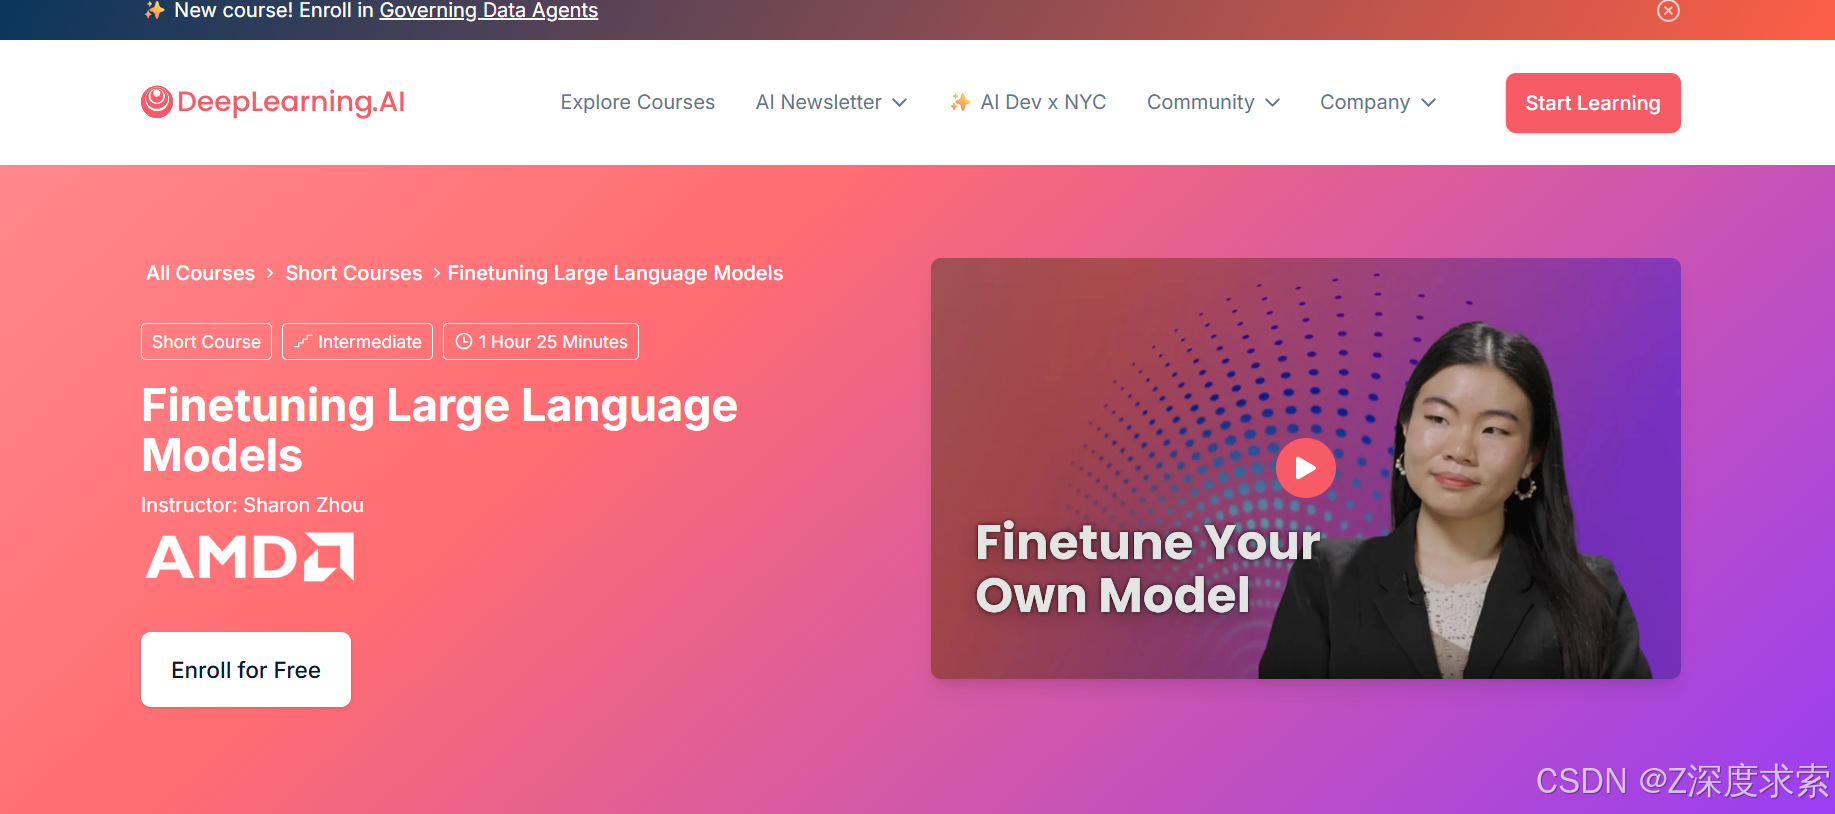The height and width of the screenshot is (814, 1835).
Task: Expand the Community dropdown chevron
Action: (1272, 103)
